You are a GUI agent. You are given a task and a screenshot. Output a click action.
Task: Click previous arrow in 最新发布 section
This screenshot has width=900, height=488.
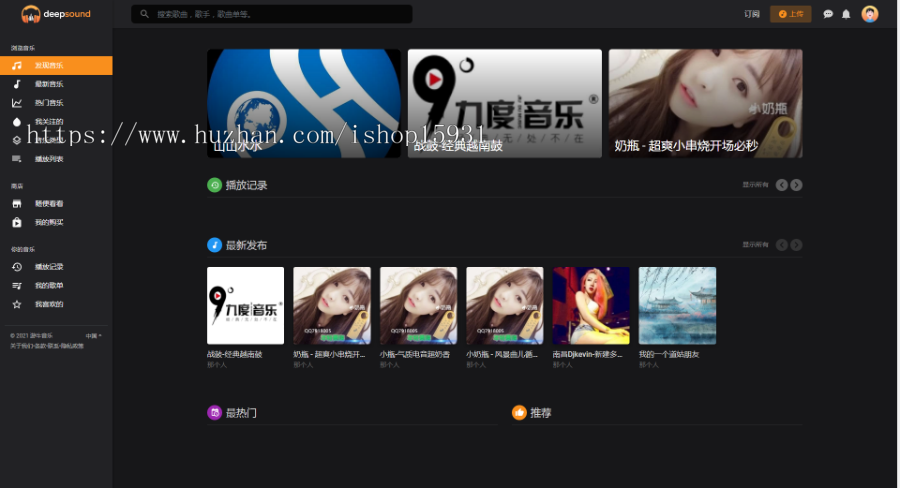point(781,245)
